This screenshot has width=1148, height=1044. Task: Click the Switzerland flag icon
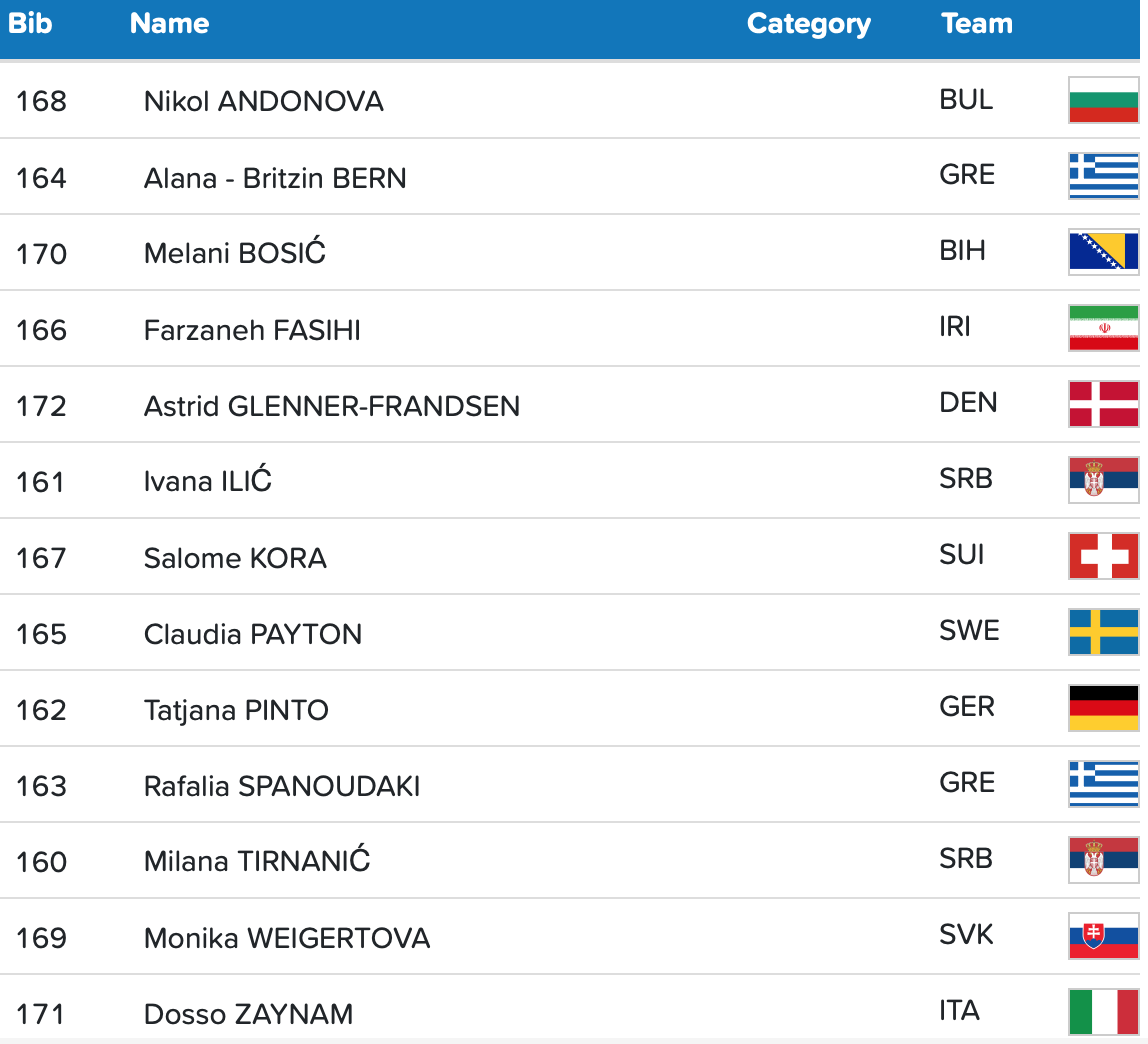click(x=1103, y=556)
